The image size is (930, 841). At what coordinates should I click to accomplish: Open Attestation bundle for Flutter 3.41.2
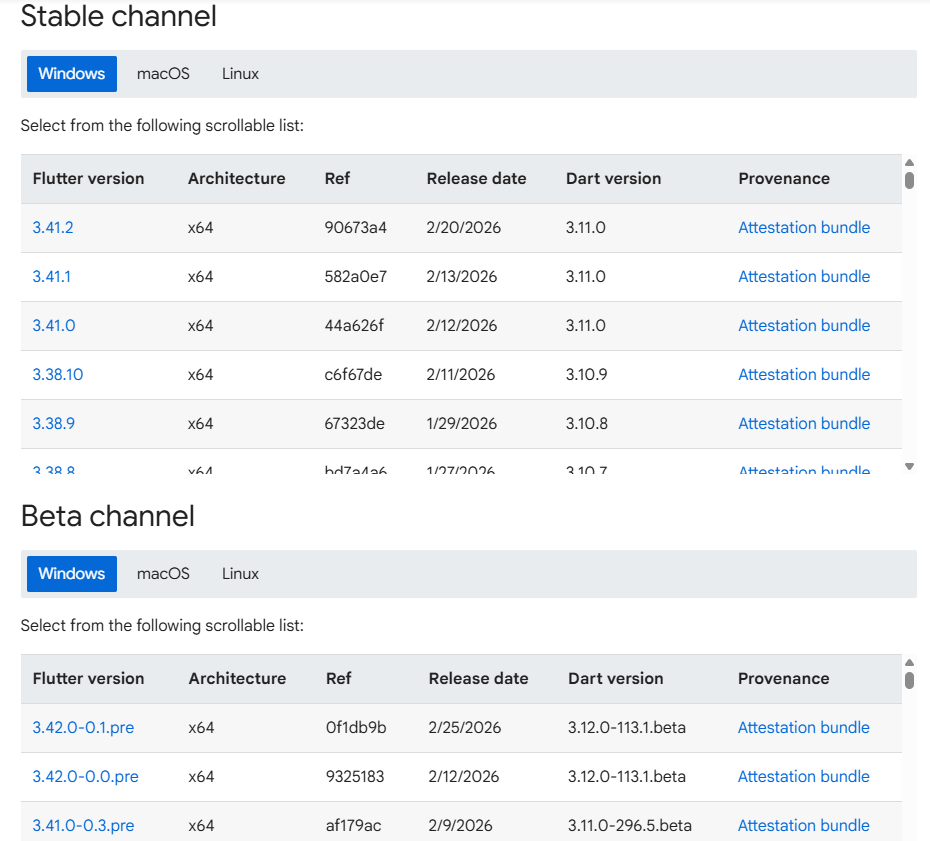coord(804,228)
